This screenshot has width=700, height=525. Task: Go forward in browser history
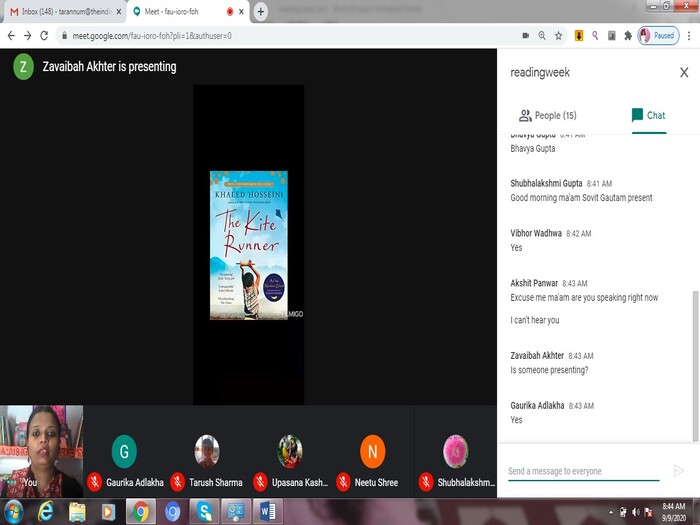(x=28, y=36)
